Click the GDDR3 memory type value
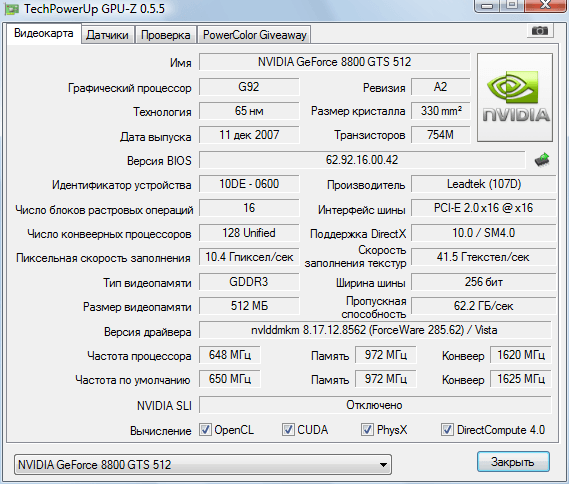Image resolution: width=569 pixels, height=484 pixels. (x=249, y=282)
